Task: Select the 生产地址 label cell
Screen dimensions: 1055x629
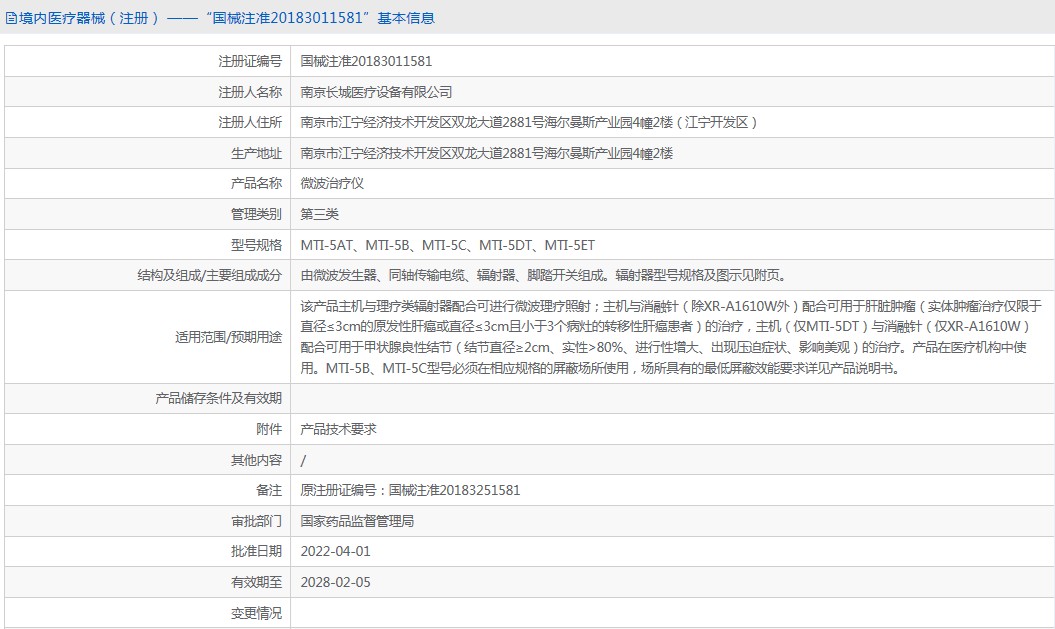Action: click(x=147, y=153)
